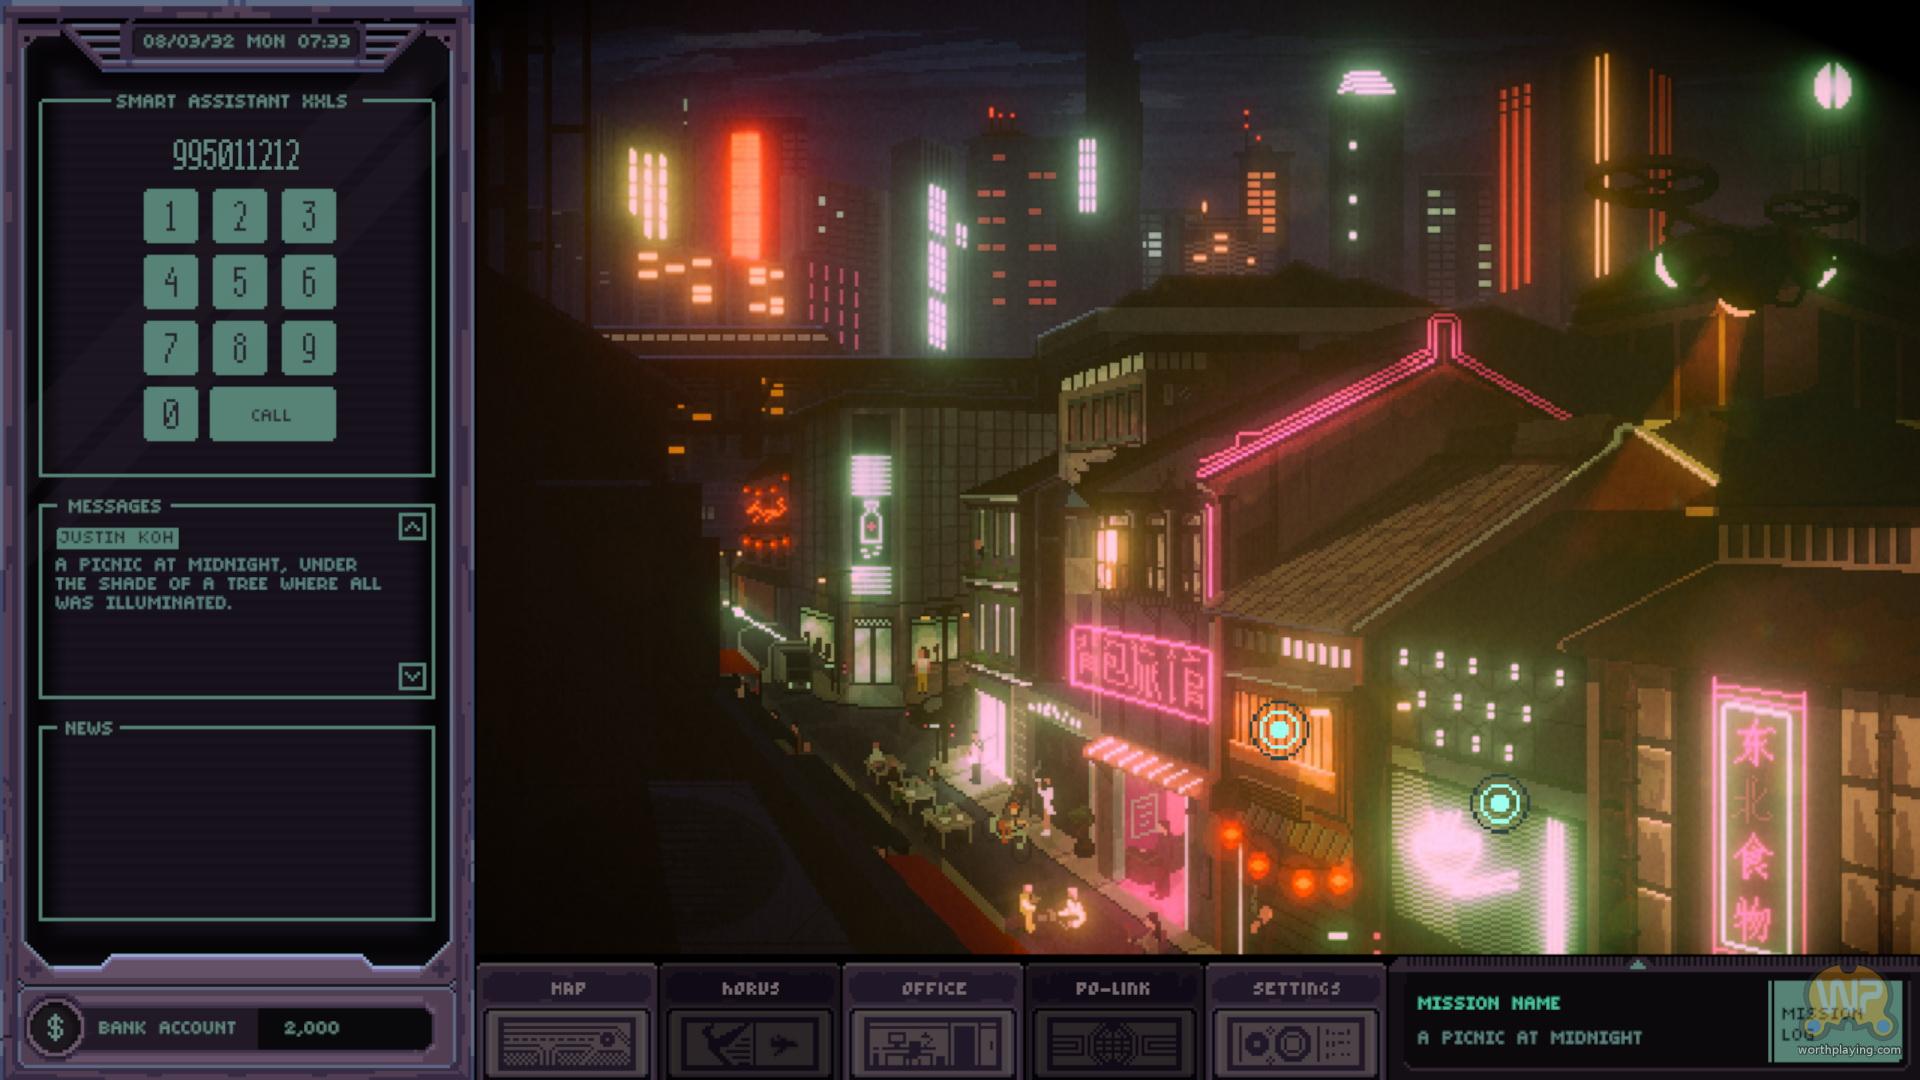Click the glowing marker near the pink bowl sign
This screenshot has width=1920, height=1080.
click(1499, 803)
